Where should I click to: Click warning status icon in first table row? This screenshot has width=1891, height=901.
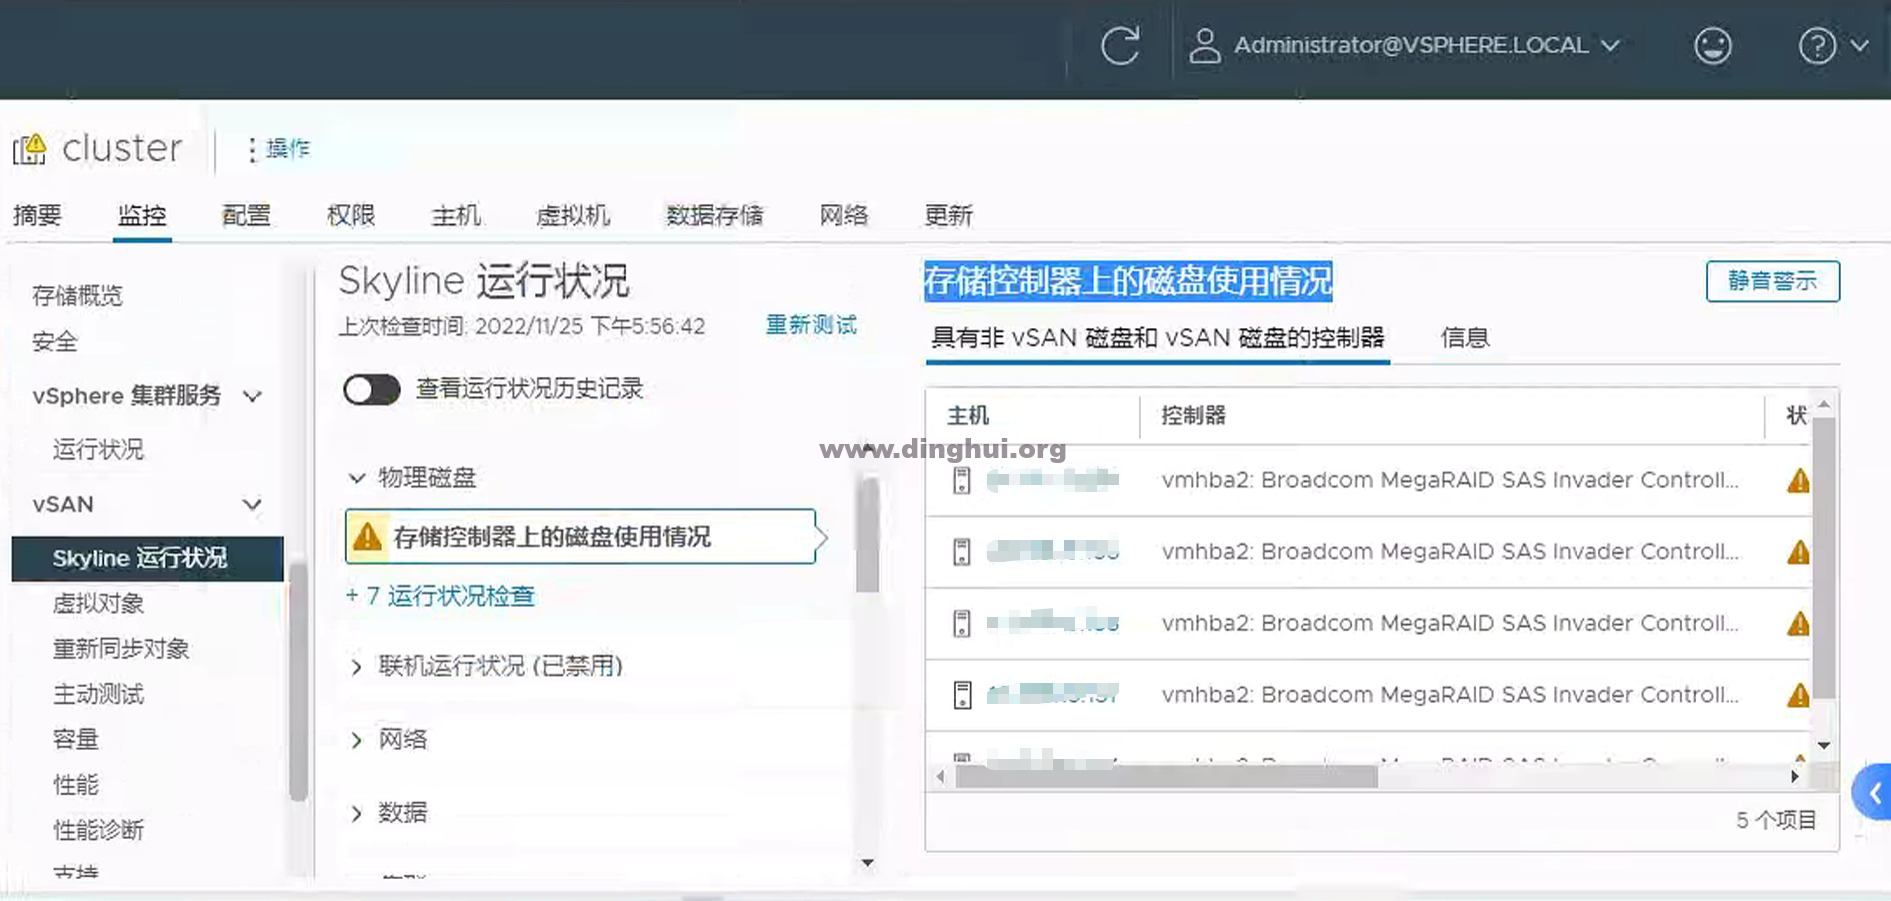point(1798,481)
